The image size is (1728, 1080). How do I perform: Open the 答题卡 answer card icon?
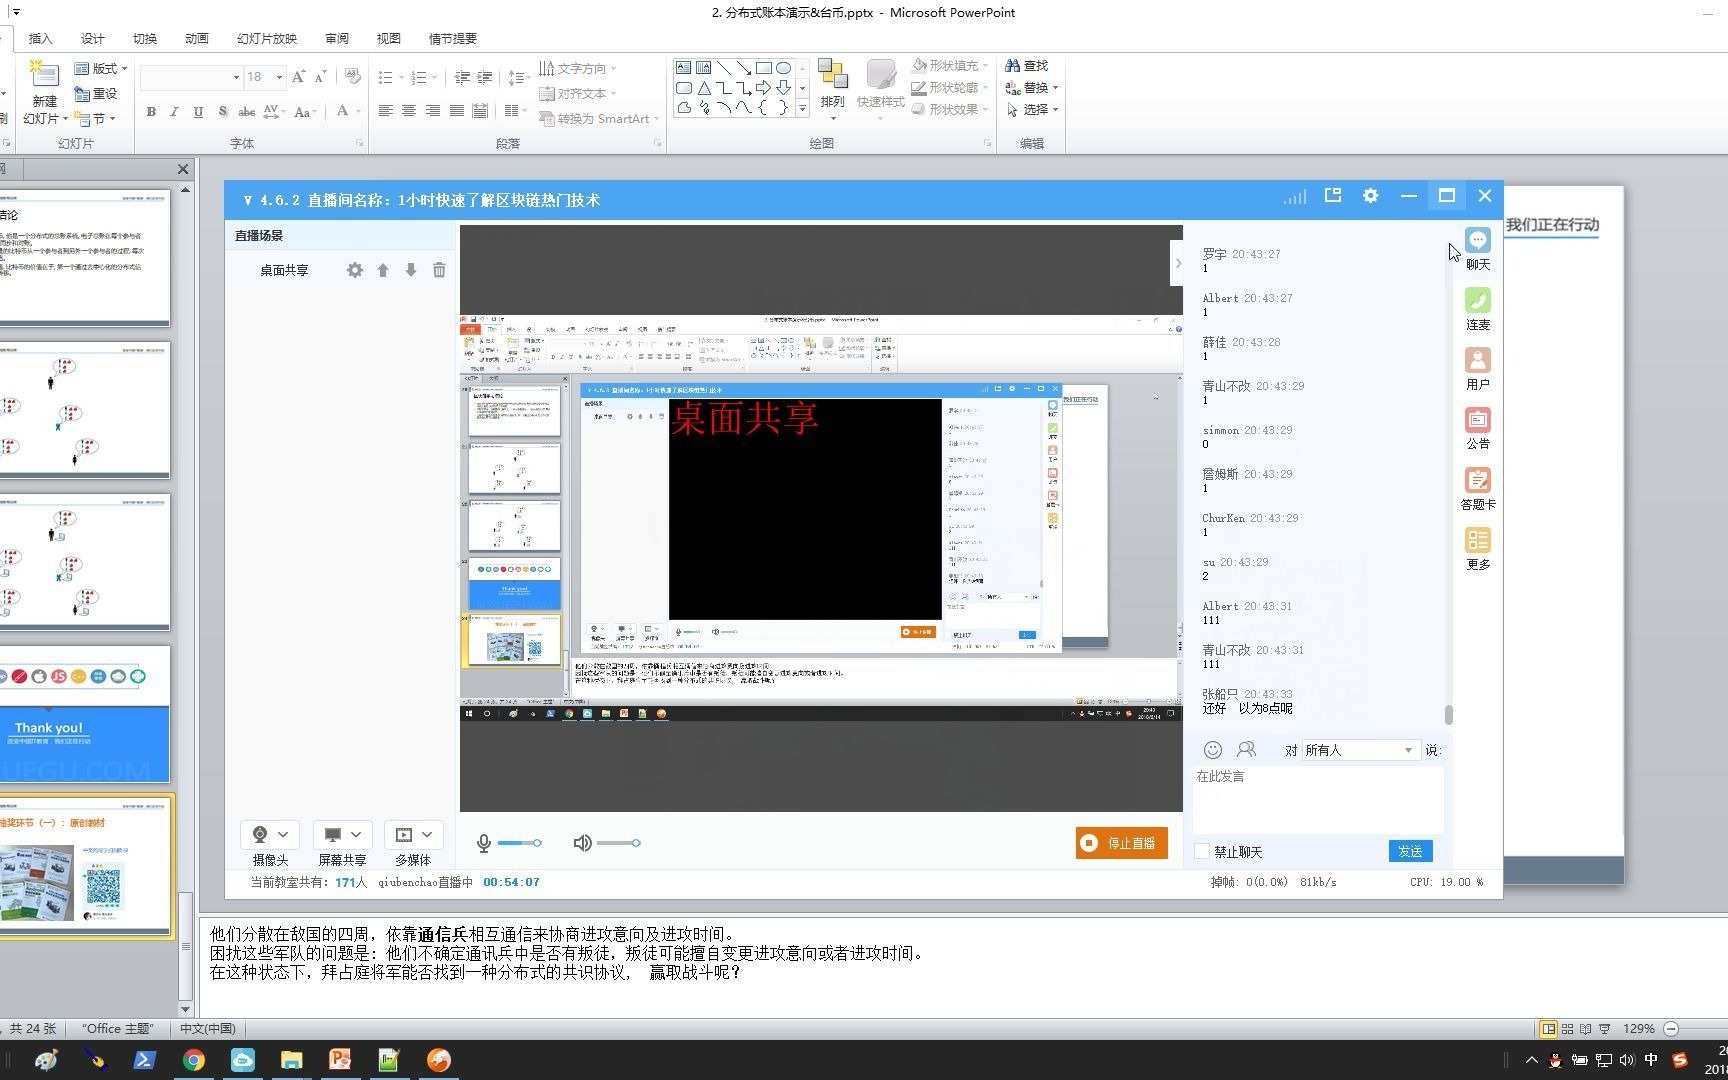tap(1477, 480)
